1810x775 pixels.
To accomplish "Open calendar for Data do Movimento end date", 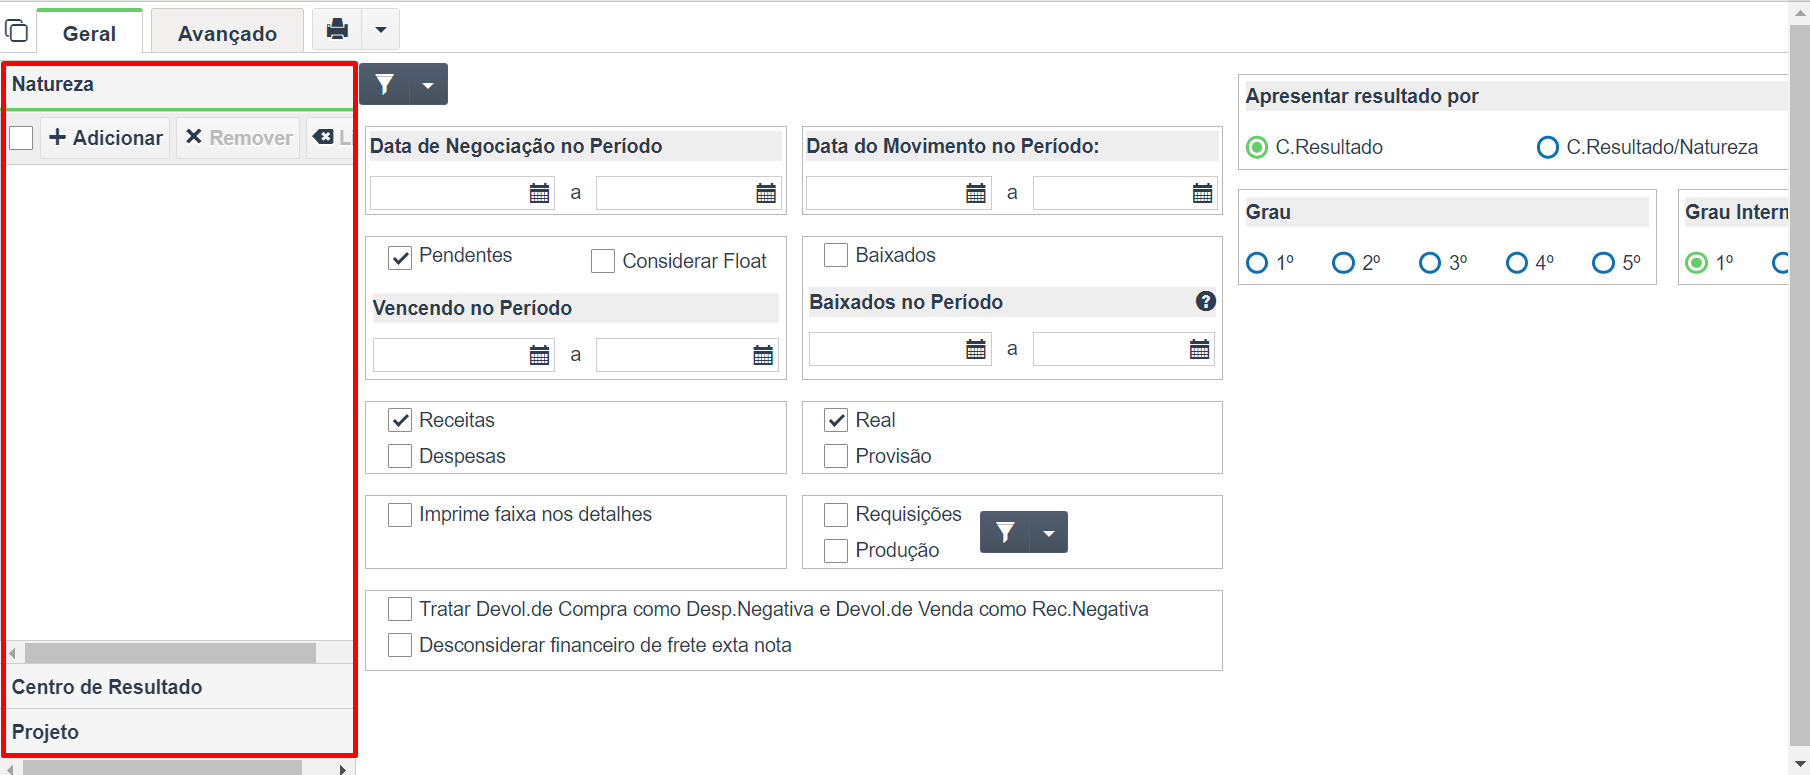I will point(1202,193).
